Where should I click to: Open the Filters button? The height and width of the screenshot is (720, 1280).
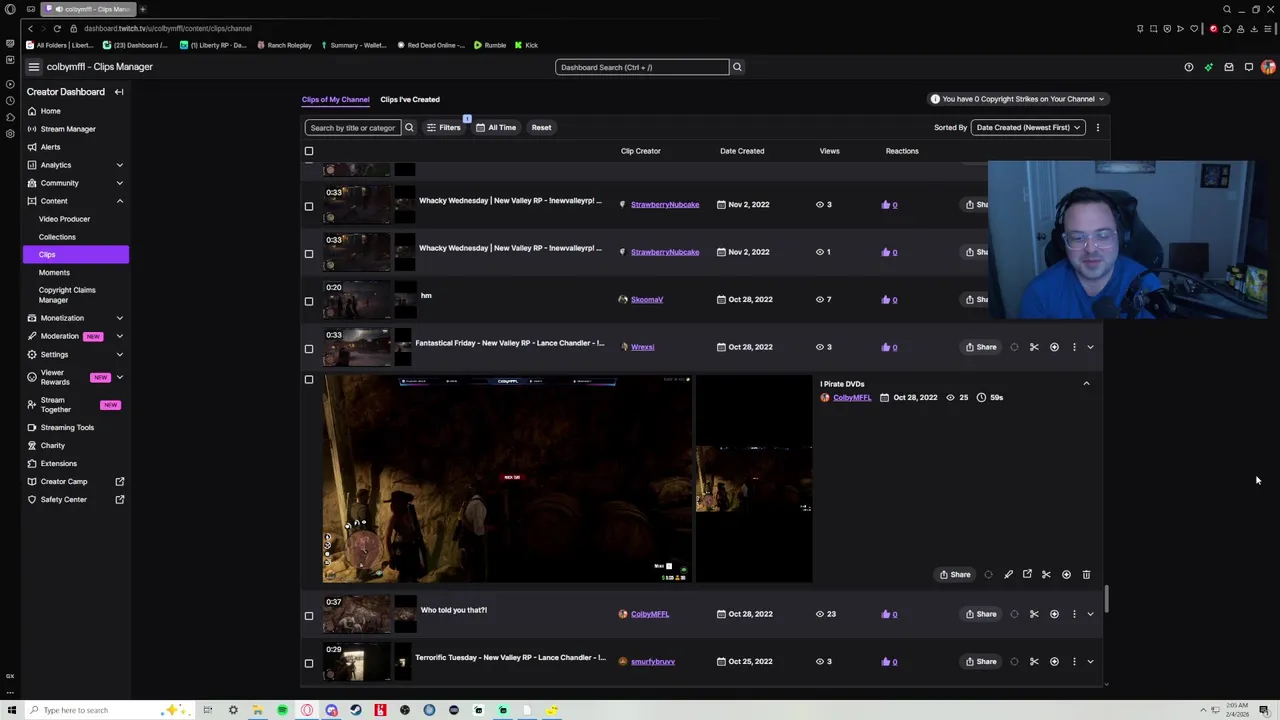coord(444,128)
